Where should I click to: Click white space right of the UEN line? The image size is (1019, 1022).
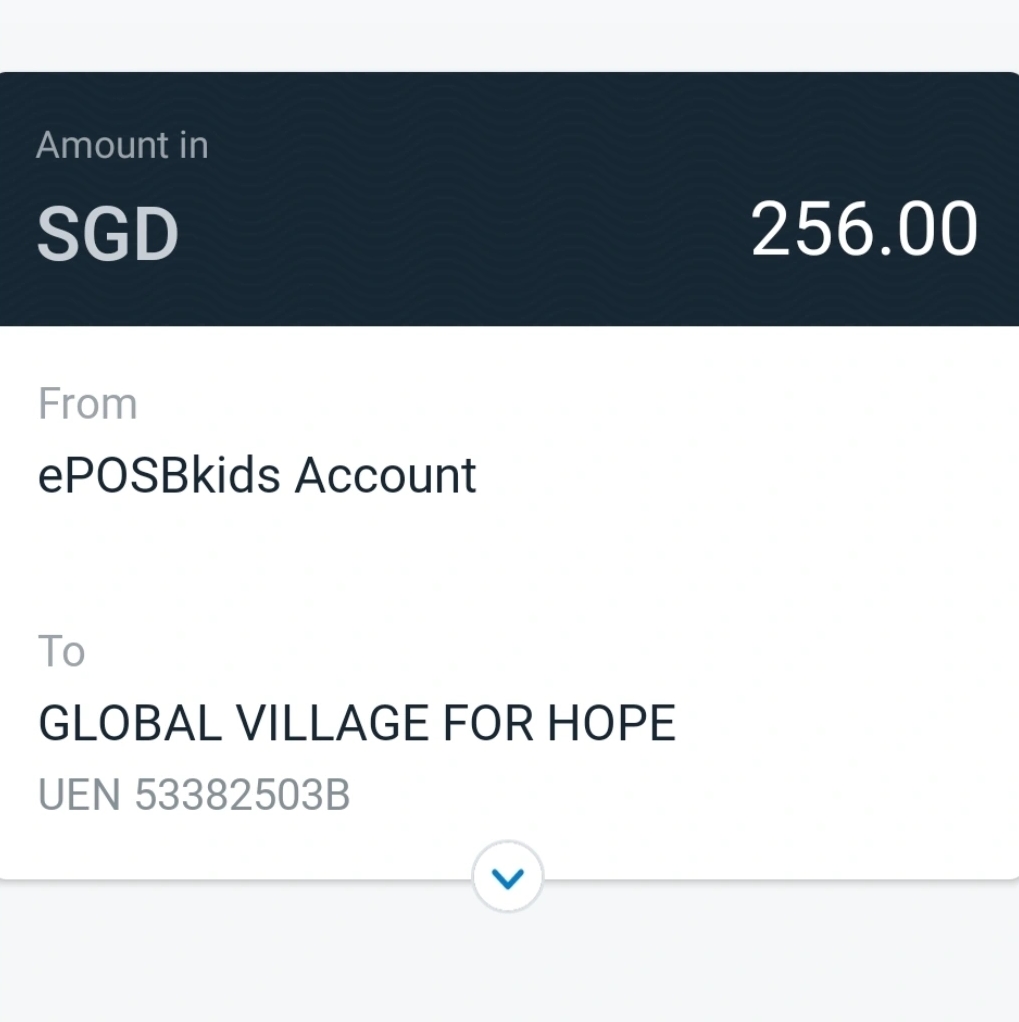(x=700, y=796)
